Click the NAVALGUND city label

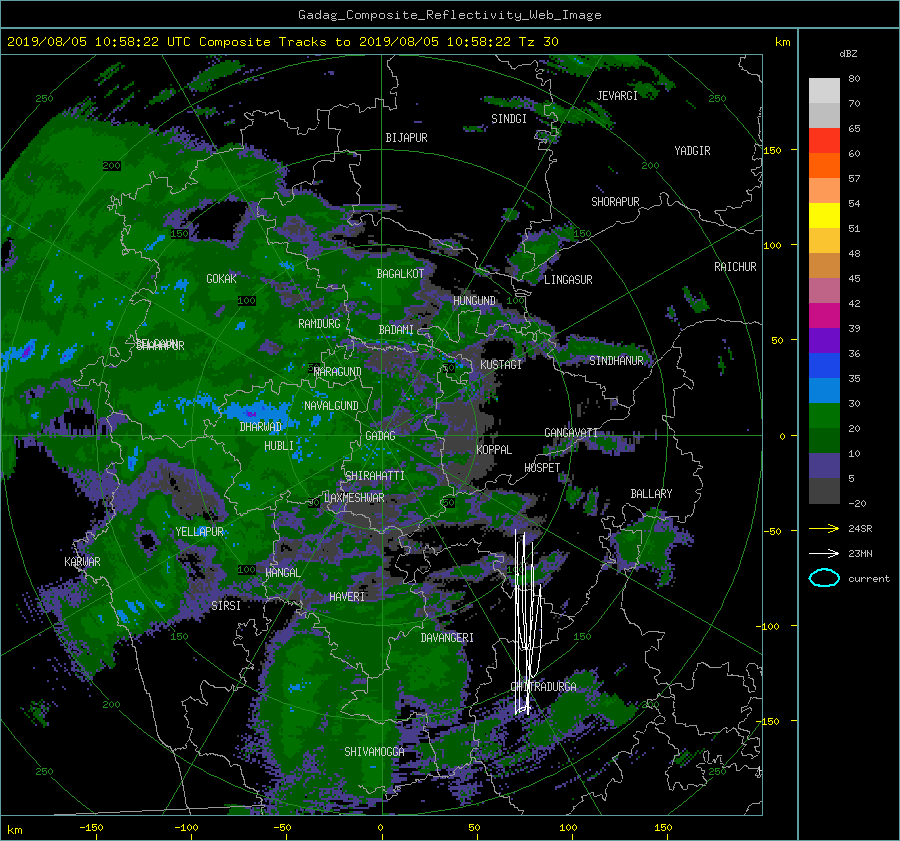[x=331, y=406]
